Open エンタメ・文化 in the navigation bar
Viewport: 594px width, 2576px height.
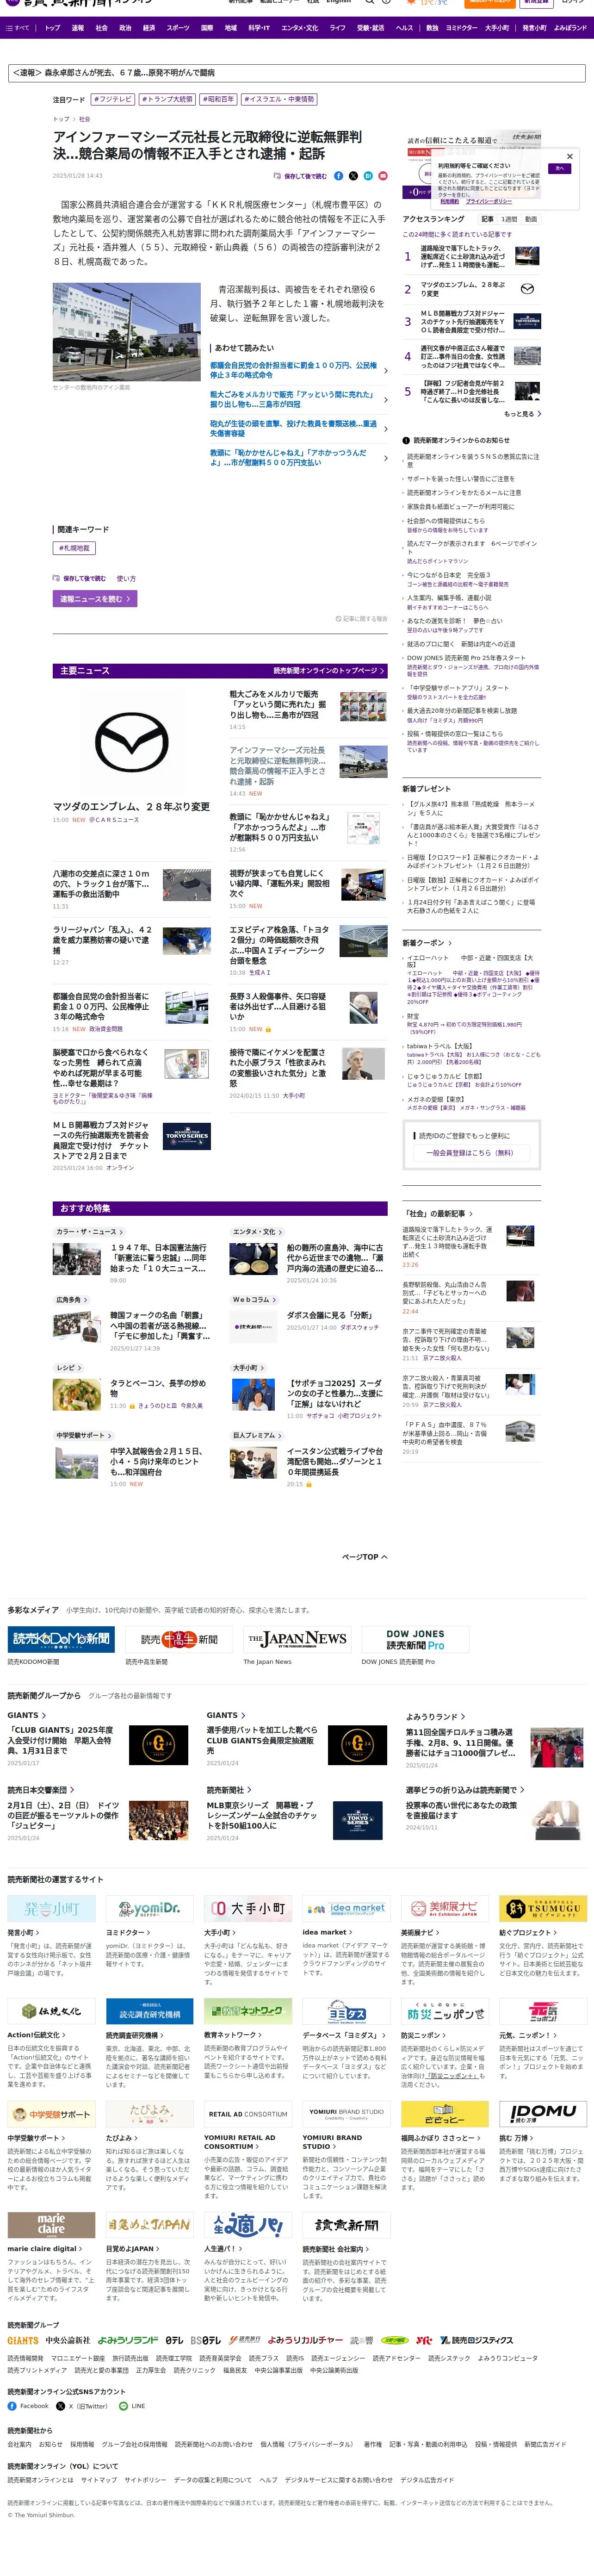click(x=299, y=28)
